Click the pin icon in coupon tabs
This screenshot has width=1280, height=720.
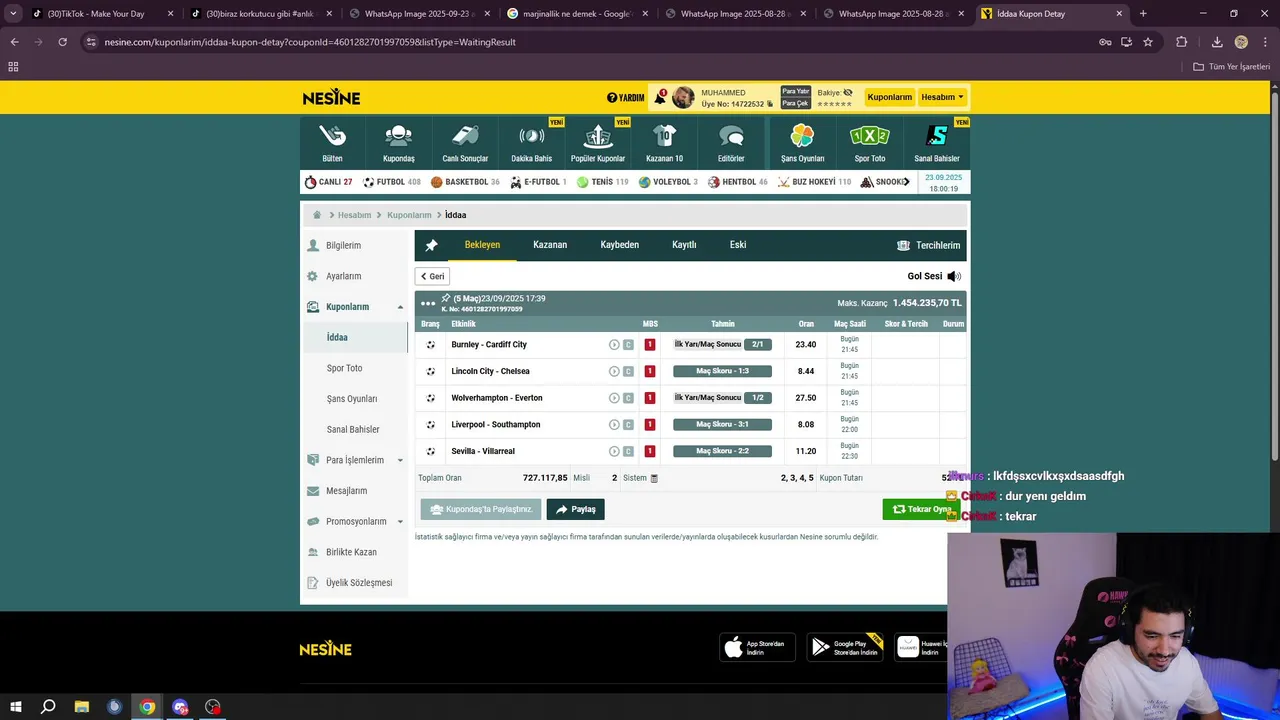pos(431,245)
